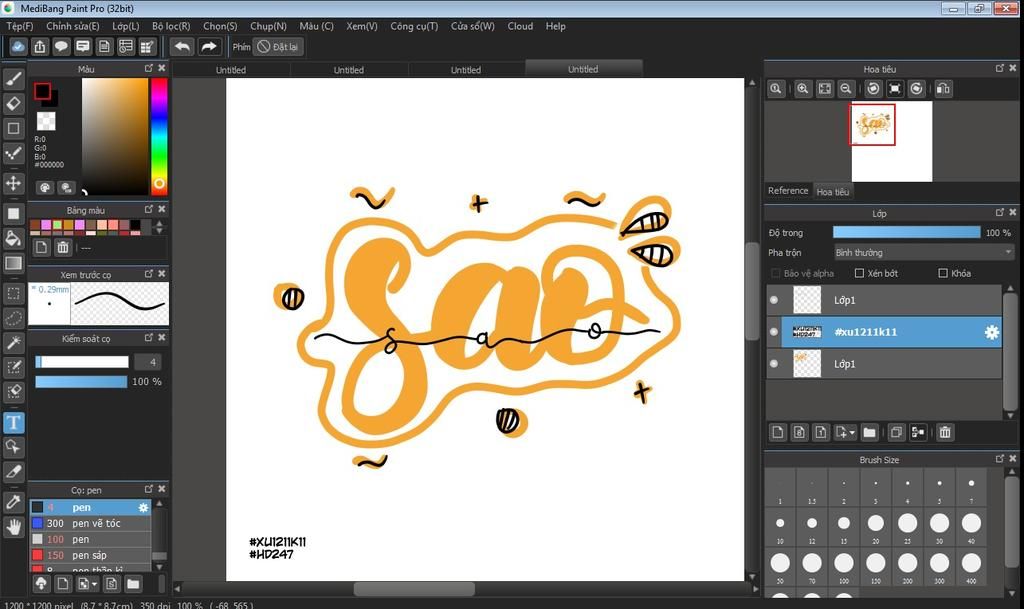
Task: Undock the Brush Size panel
Action: (1000, 459)
